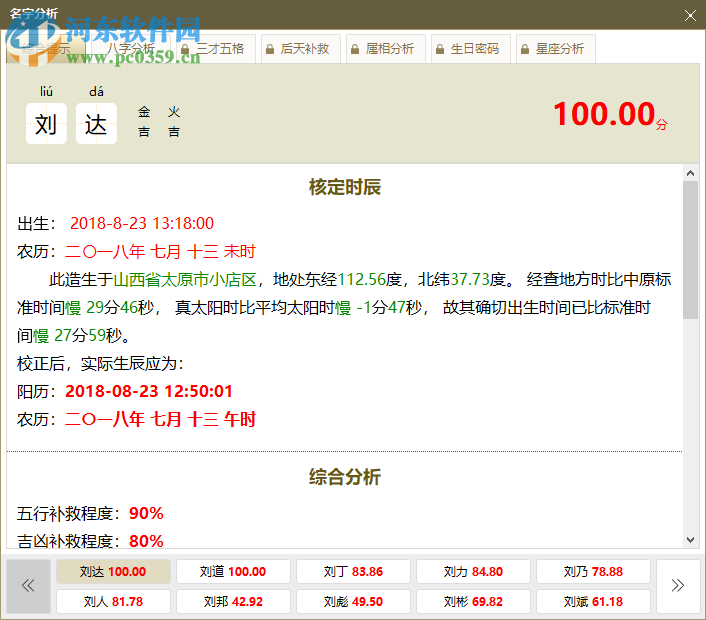Select name candidate 刘人 81.78
Viewport: 706px width, 620px height.
(113, 602)
